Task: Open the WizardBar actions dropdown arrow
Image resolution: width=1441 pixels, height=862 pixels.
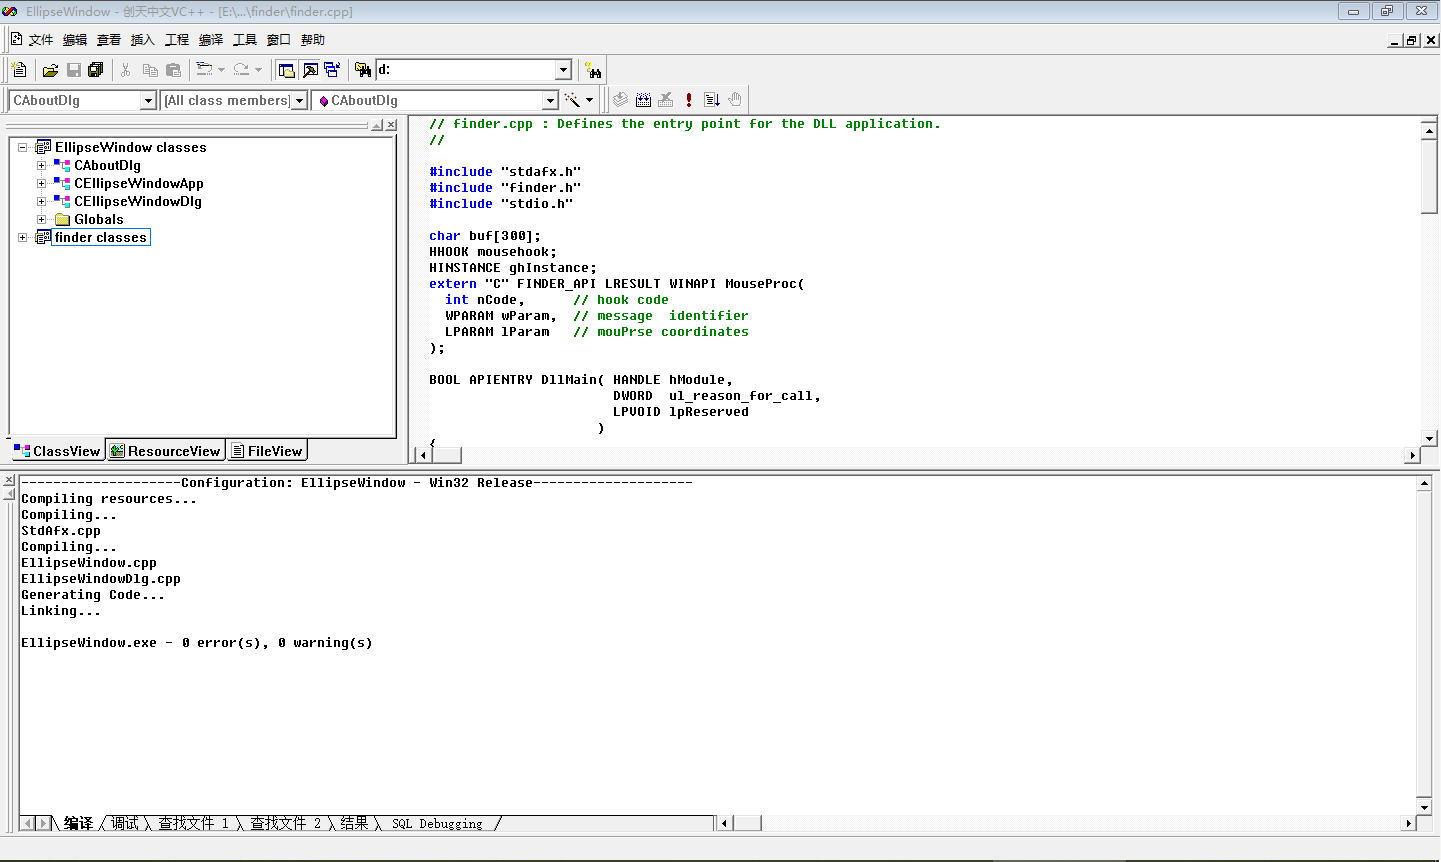Action: (x=589, y=100)
